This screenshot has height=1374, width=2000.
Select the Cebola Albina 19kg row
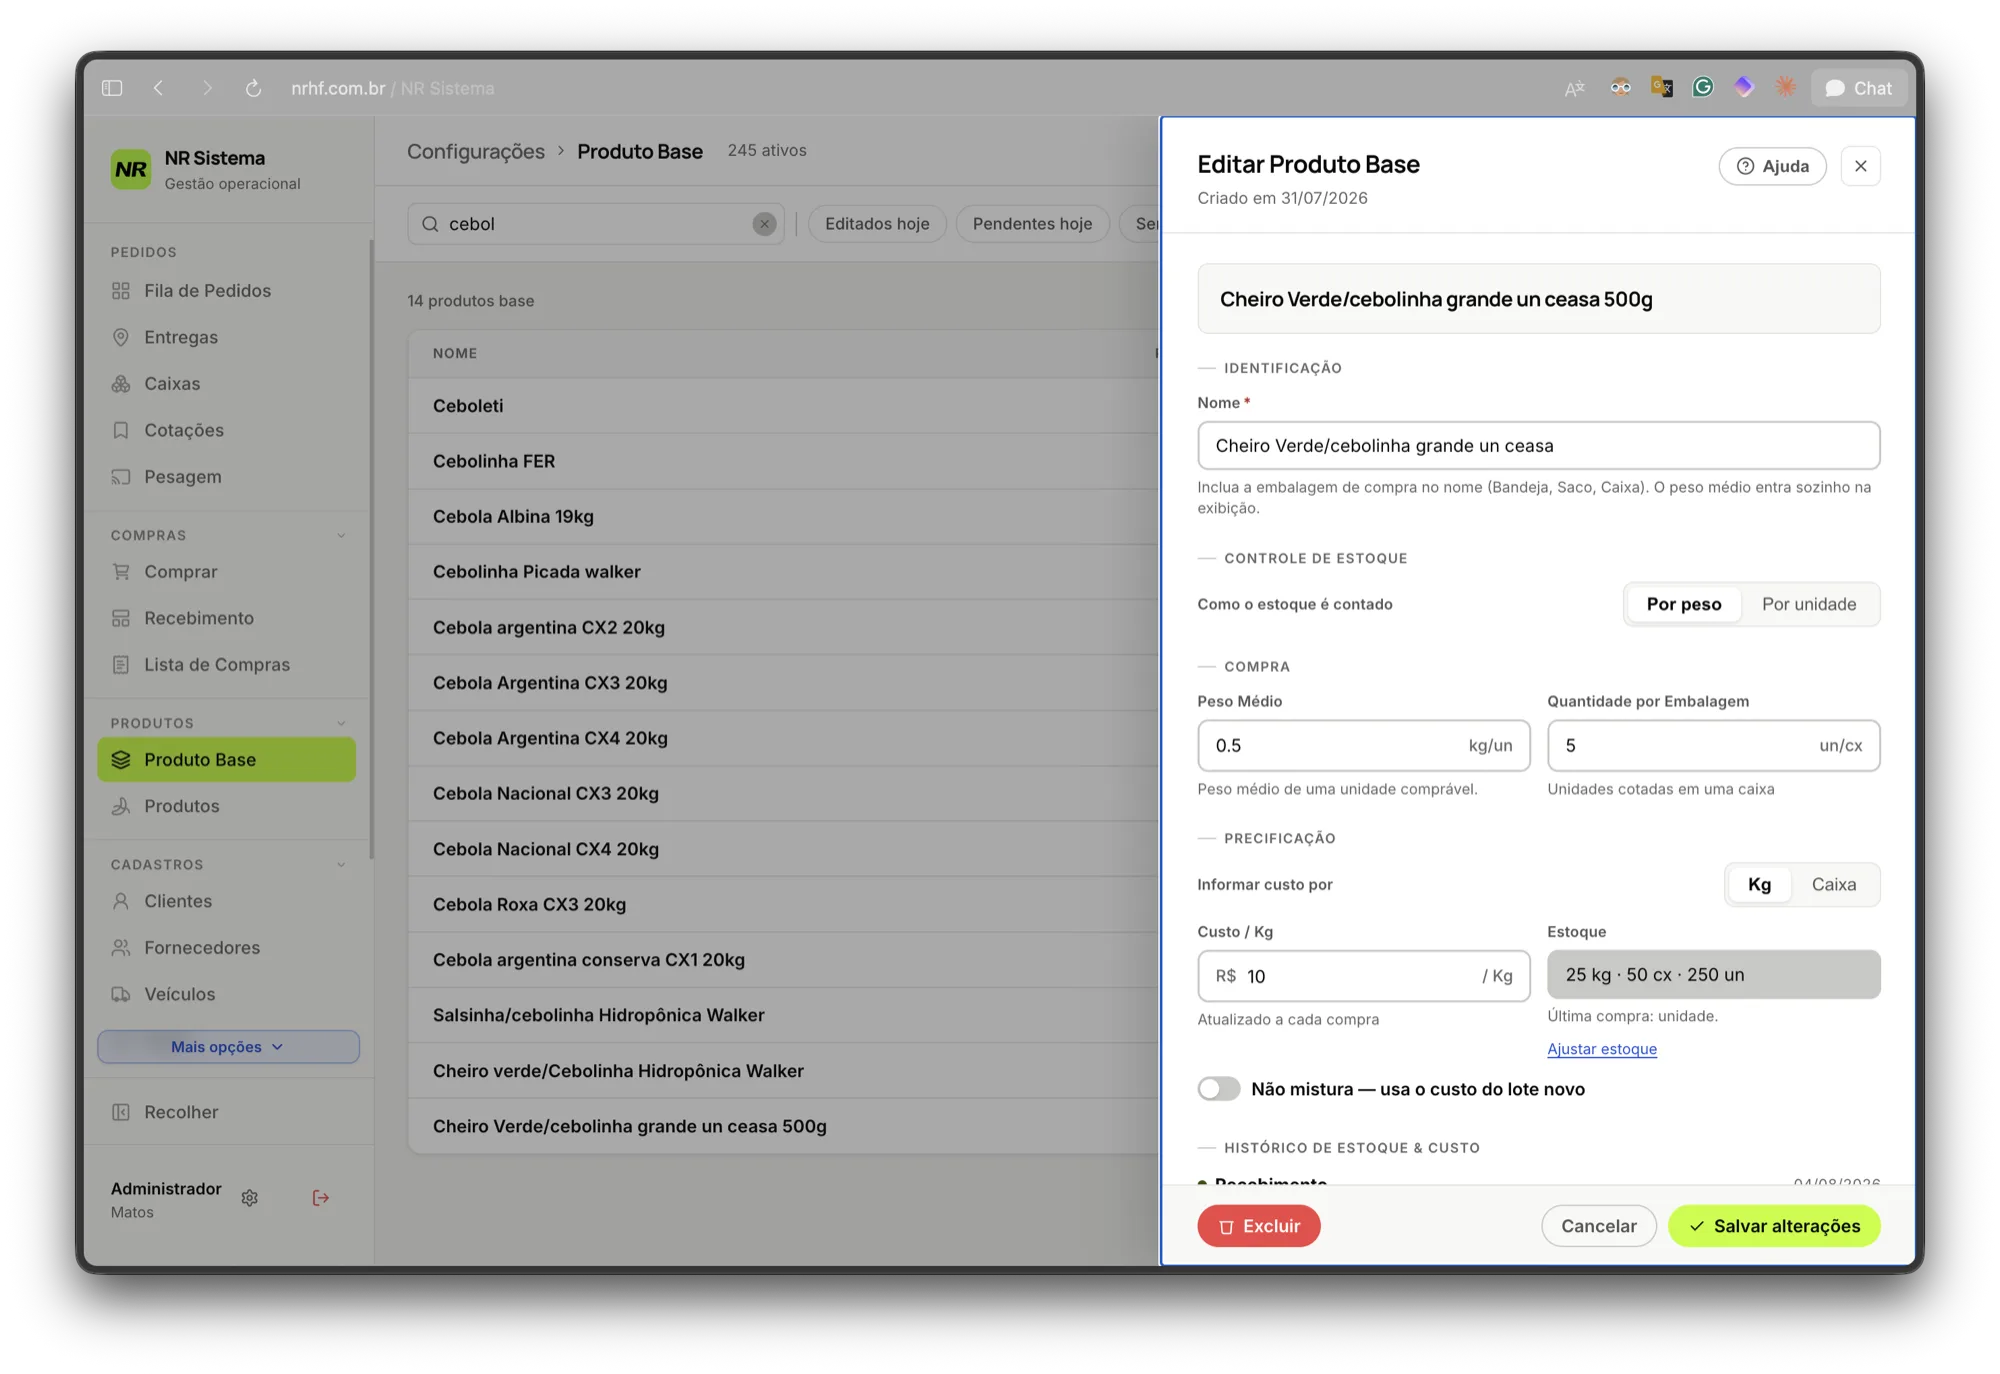[783, 517]
